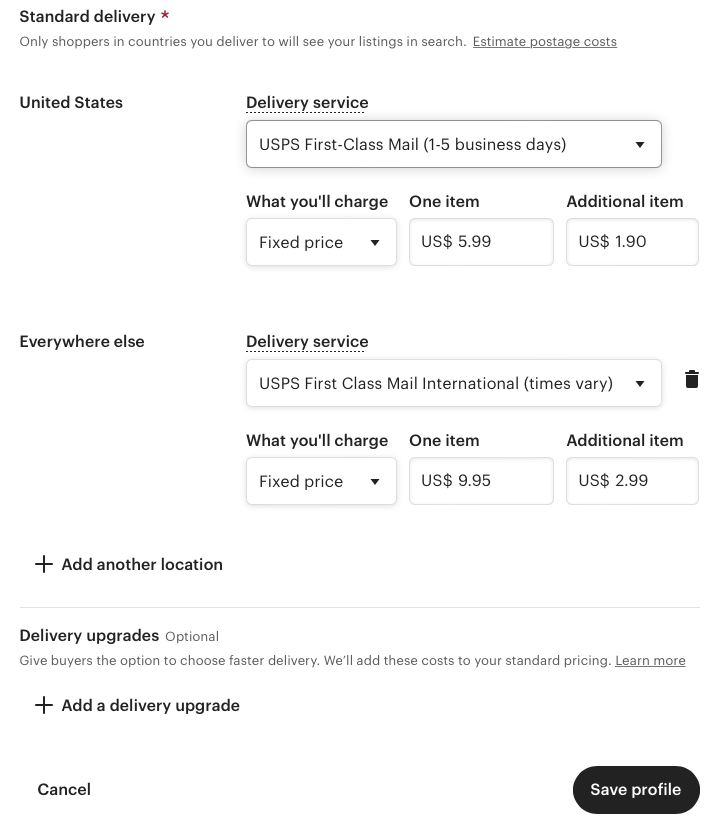Click the Additional item US$ 2.99 field
This screenshot has height=832, width=717.
pyautogui.click(x=632, y=481)
